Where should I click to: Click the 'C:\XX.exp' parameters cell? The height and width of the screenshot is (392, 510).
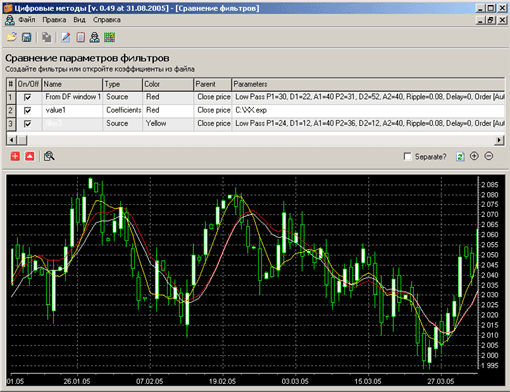[x=368, y=110]
